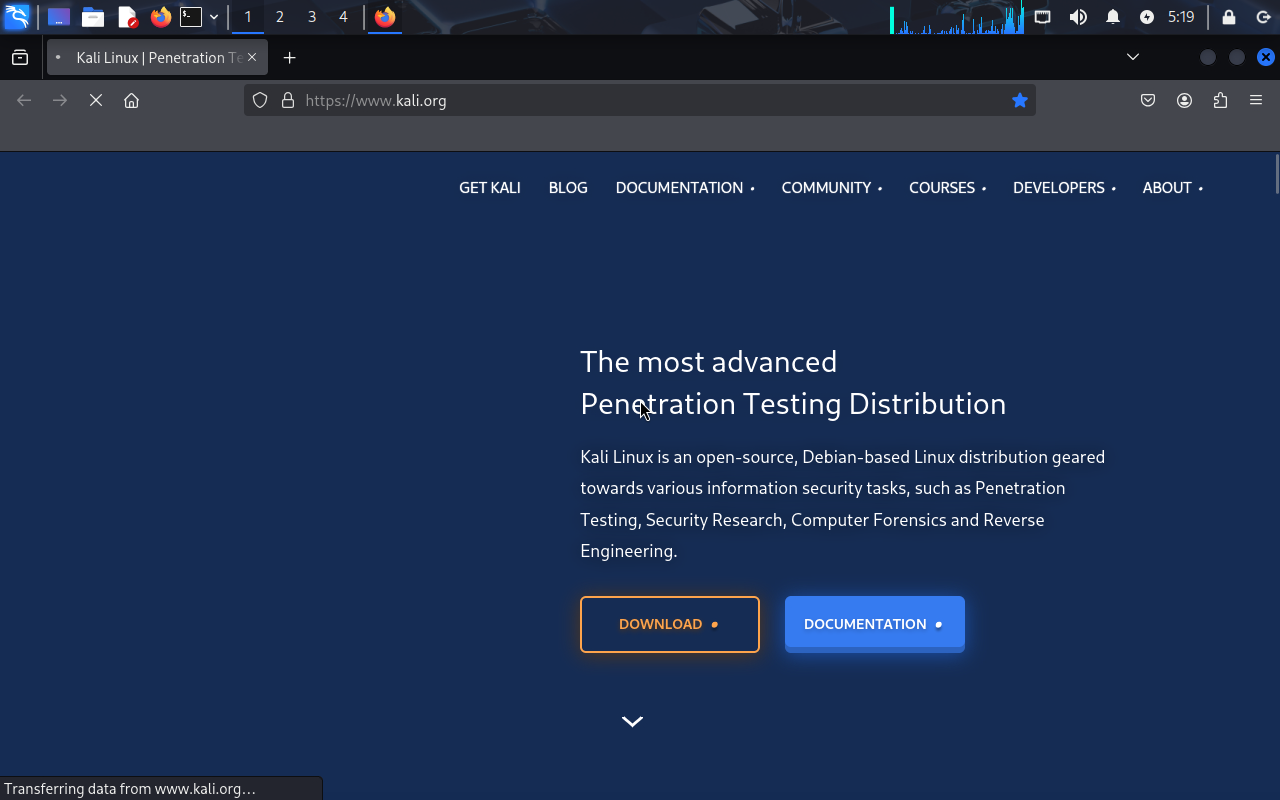Open the Kali dragon applications menu
This screenshot has width=1280, height=800.
coord(17,17)
